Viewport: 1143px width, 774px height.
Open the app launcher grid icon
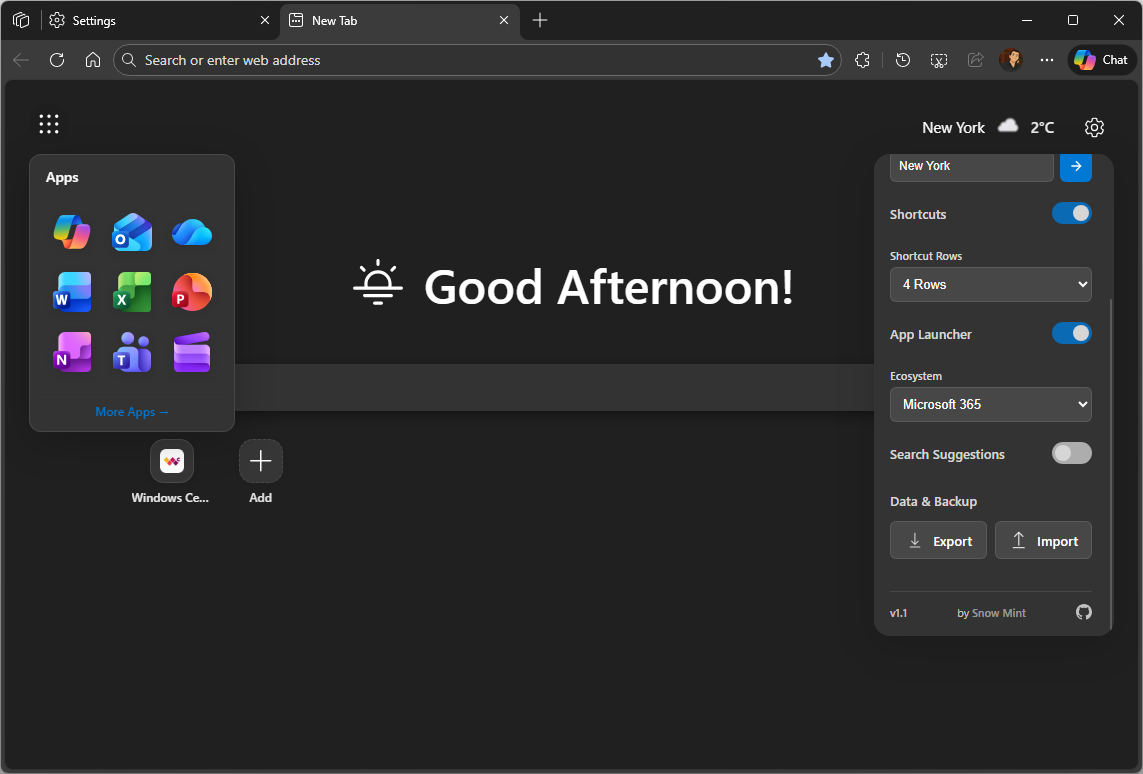pyautogui.click(x=48, y=123)
